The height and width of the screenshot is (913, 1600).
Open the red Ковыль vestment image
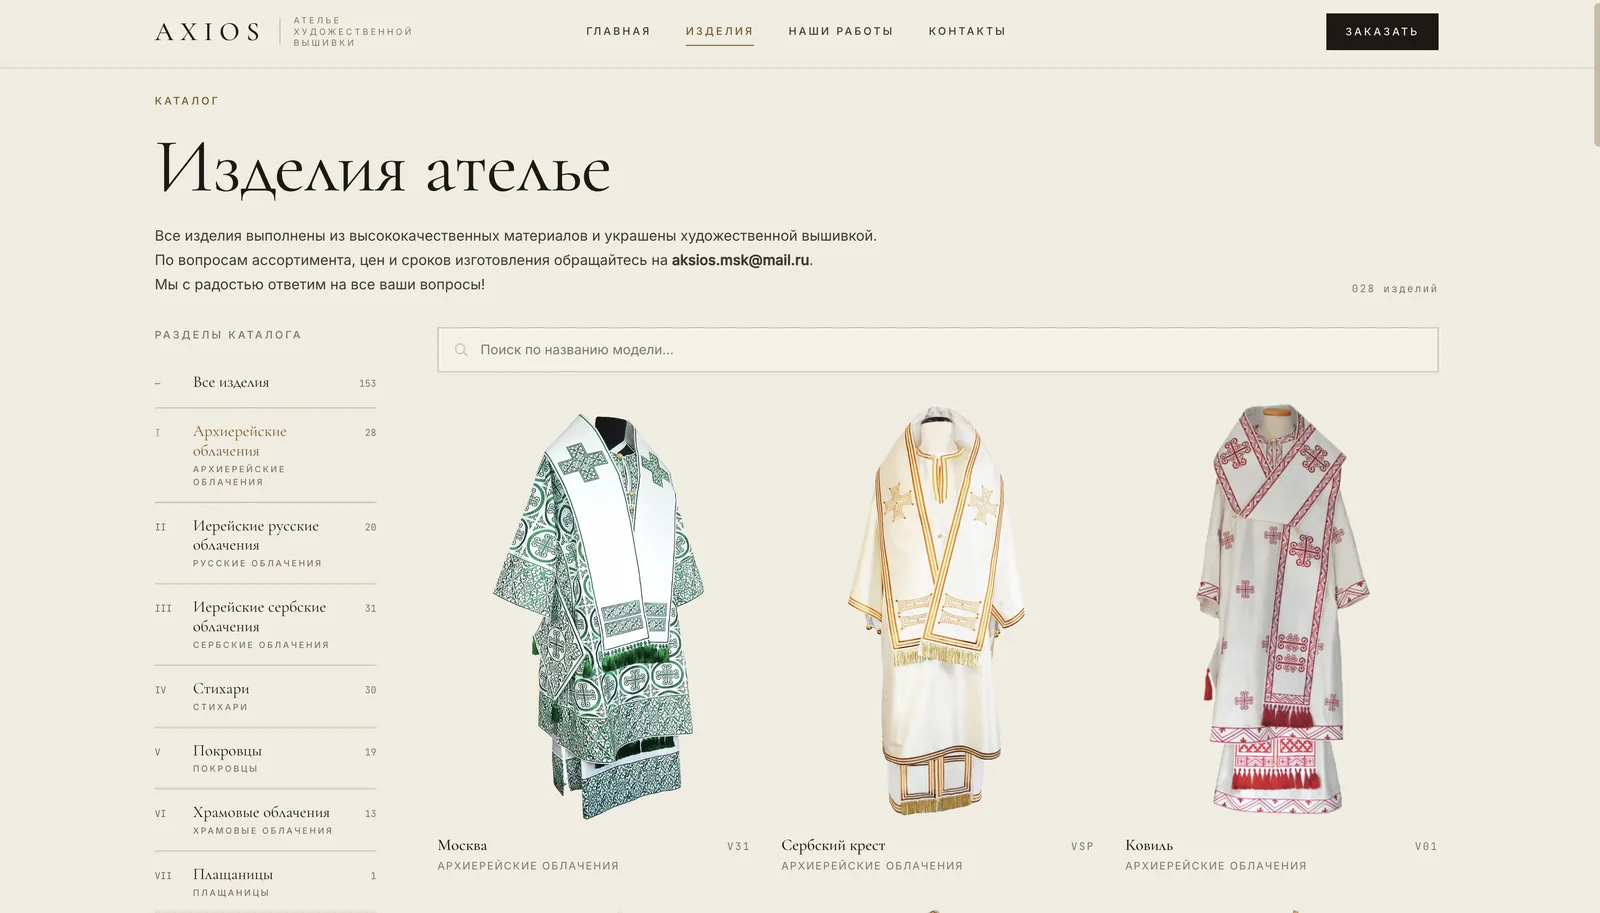1282,609
